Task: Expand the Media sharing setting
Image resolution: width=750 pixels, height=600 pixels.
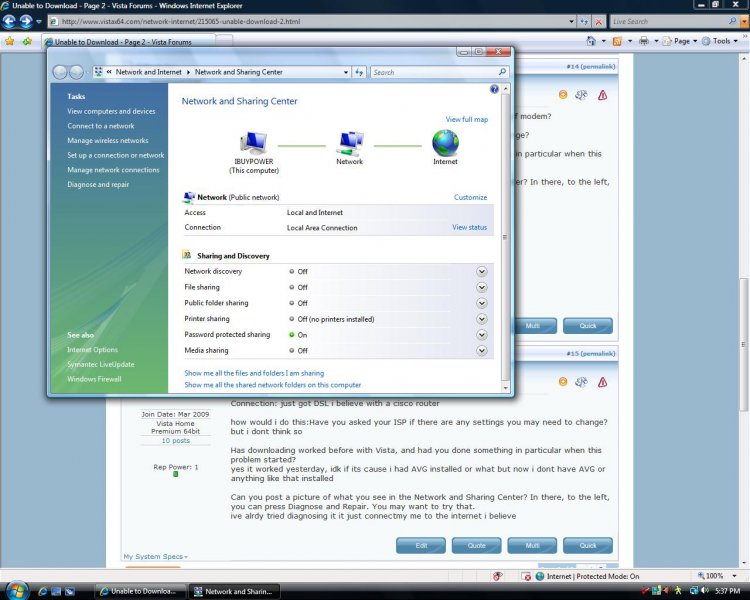Action: (x=482, y=351)
